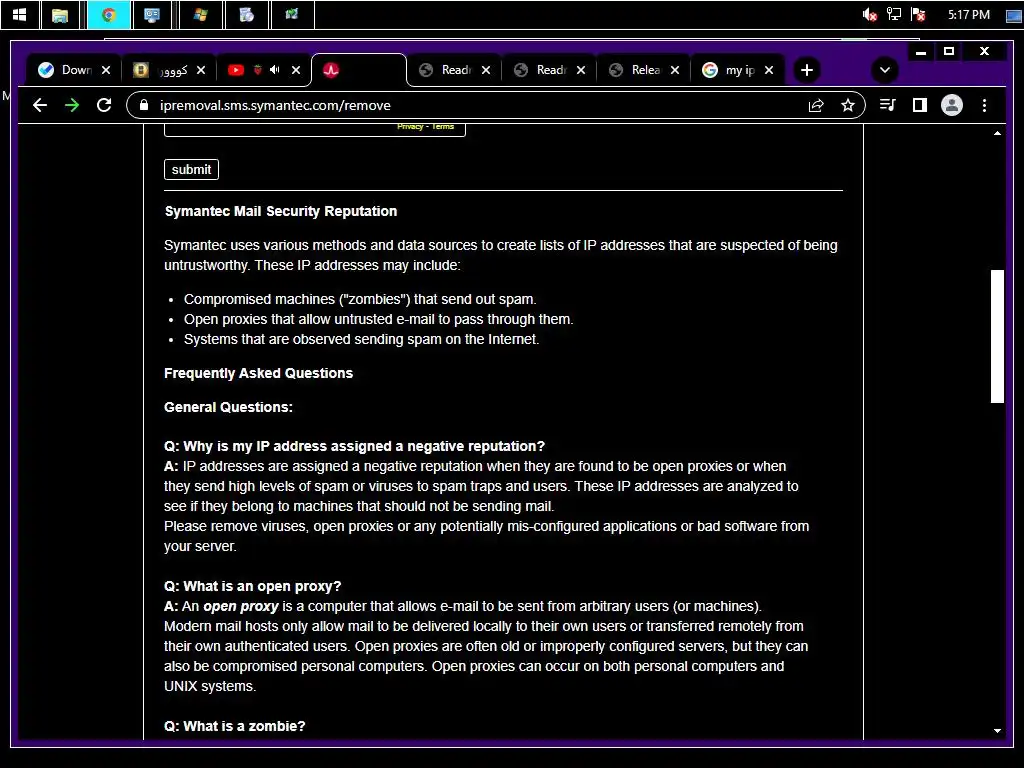Click the Windows flag taskbar icon
Image resolution: width=1024 pixels, height=768 pixels.
coord(200,14)
